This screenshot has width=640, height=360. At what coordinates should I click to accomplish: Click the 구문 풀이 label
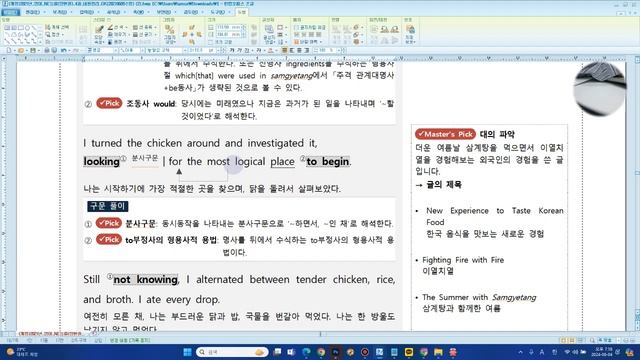108,206
